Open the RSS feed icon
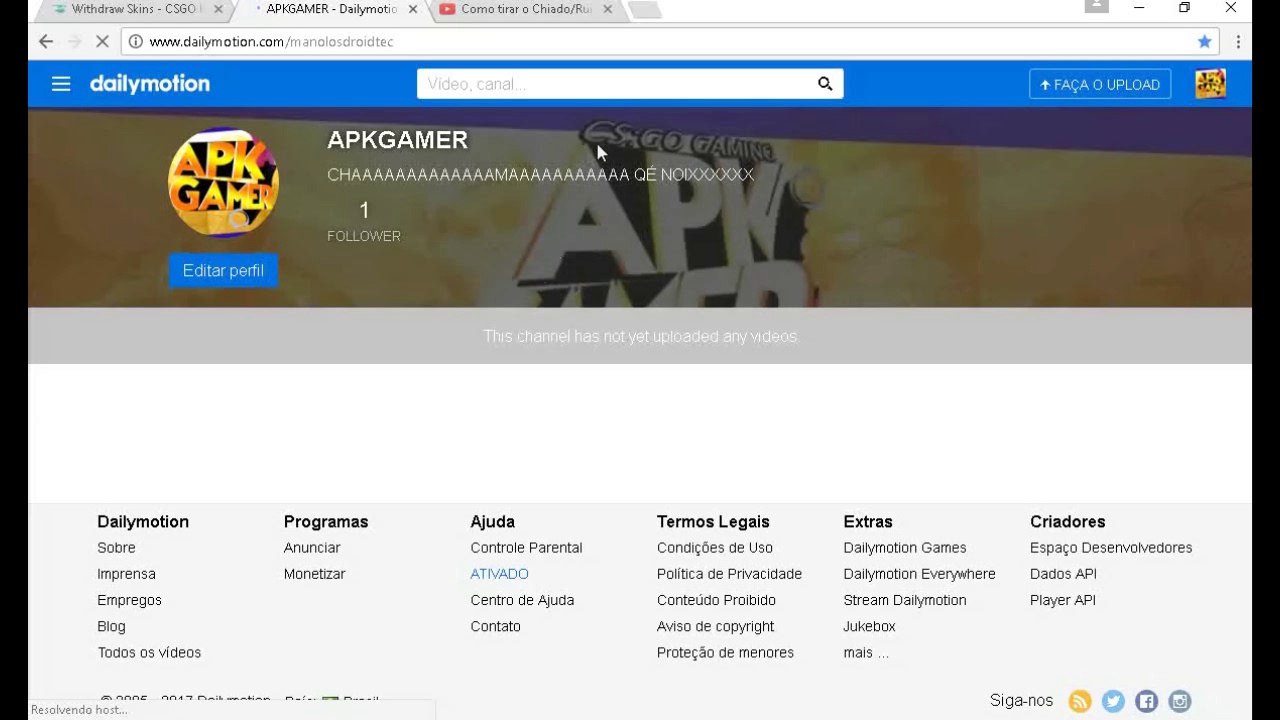This screenshot has width=1280, height=720. pyautogui.click(x=1080, y=701)
